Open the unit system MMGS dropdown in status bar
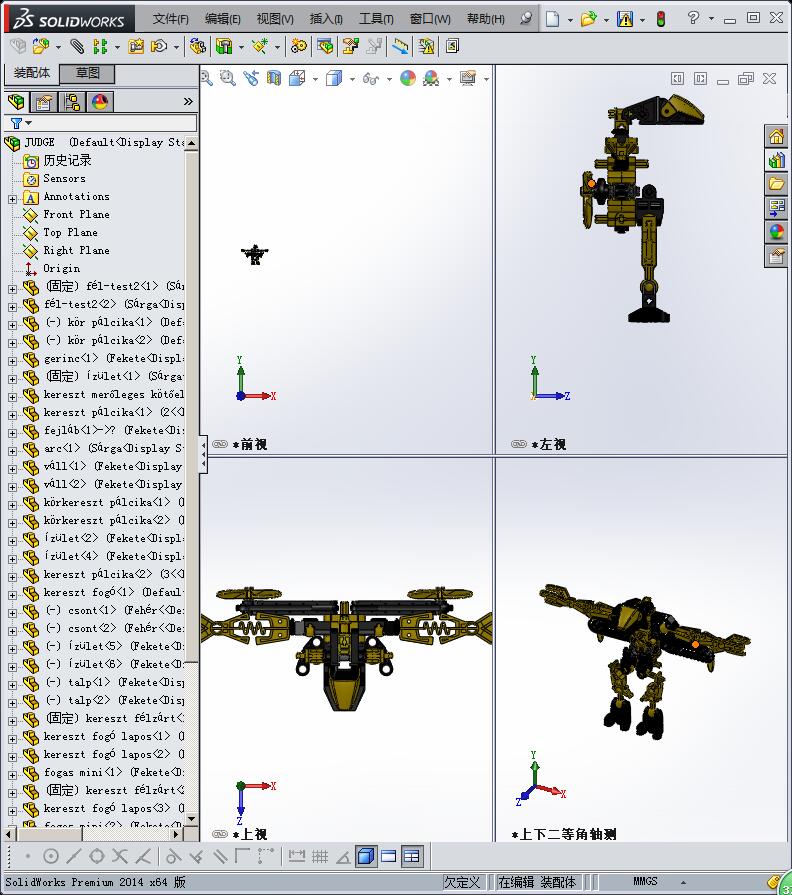The height and width of the screenshot is (895, 792). (x=683, y=882)
